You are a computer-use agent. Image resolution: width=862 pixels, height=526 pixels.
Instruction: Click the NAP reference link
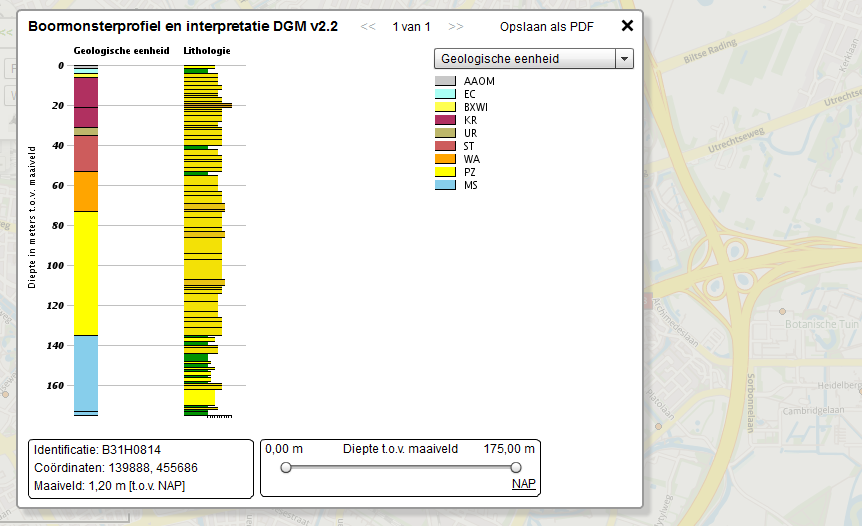(x=523, y=484)
